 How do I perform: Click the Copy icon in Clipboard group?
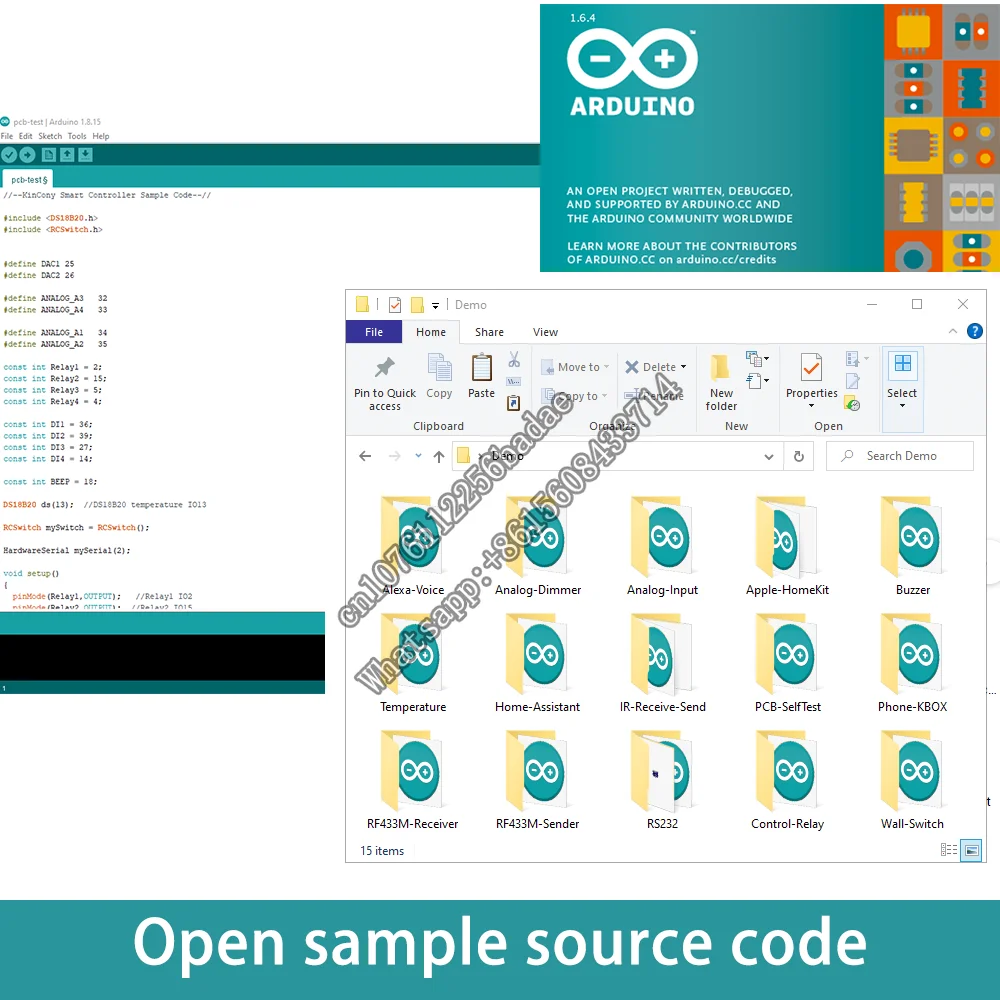tap(439, 376)
